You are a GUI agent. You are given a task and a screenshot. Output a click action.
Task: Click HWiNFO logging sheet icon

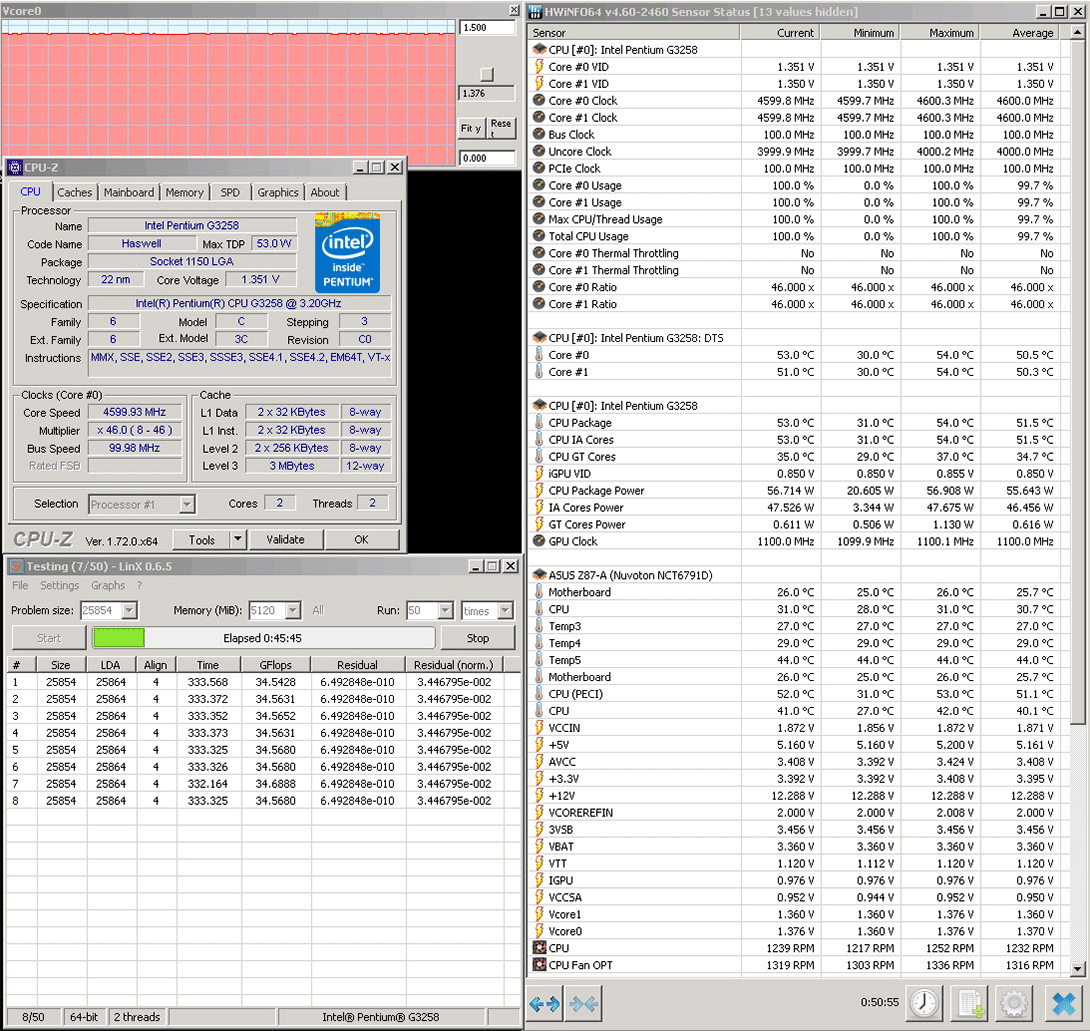coord(970,1003)
